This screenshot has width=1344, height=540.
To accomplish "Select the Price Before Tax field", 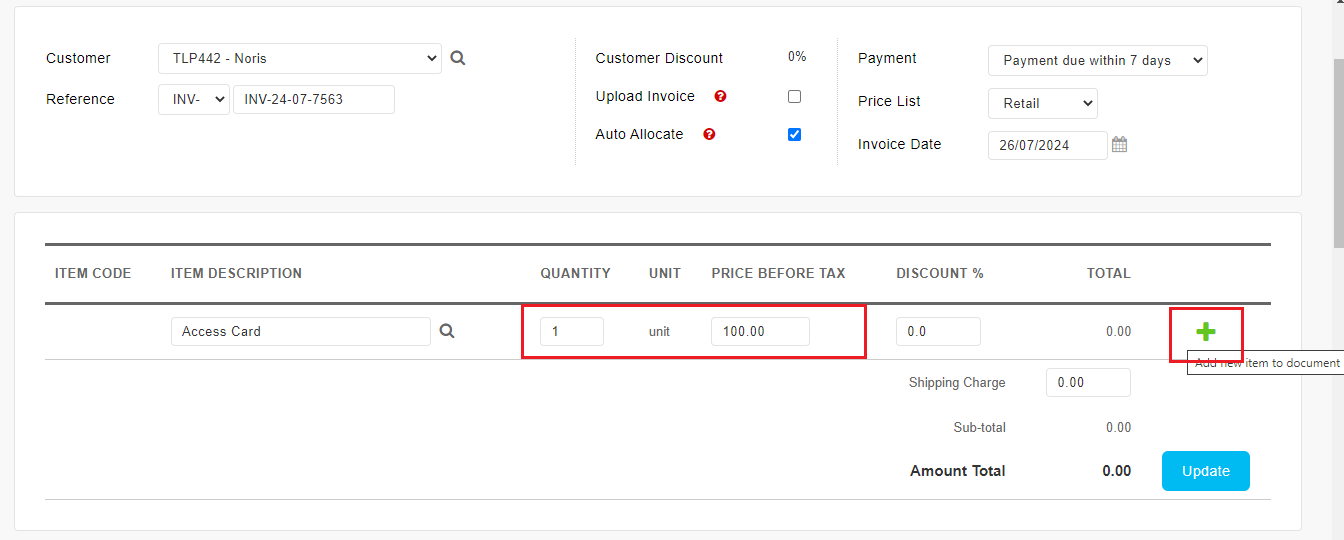I will click(760, 331).
